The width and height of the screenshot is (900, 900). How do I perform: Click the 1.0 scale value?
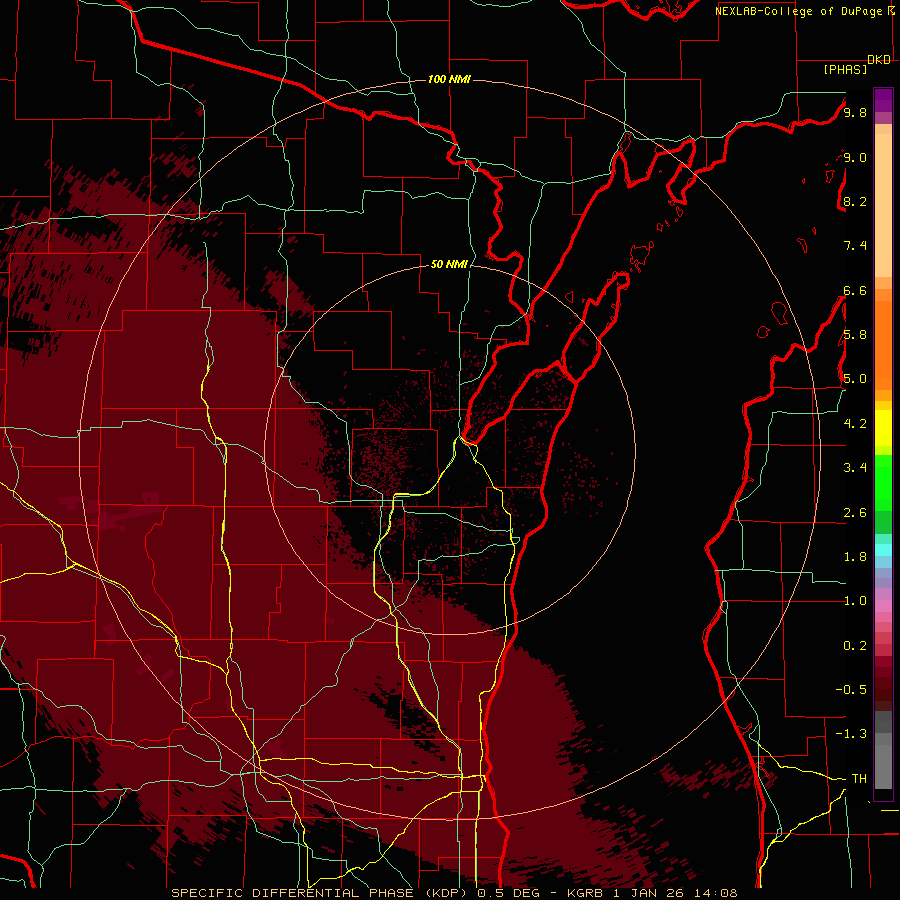point(855,601)
